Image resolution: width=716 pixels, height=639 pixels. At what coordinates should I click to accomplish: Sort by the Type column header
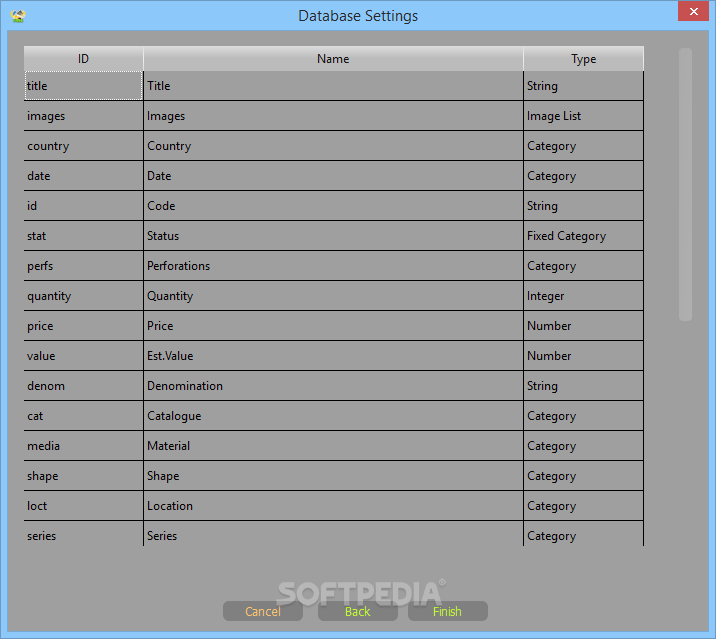[584, 58]
